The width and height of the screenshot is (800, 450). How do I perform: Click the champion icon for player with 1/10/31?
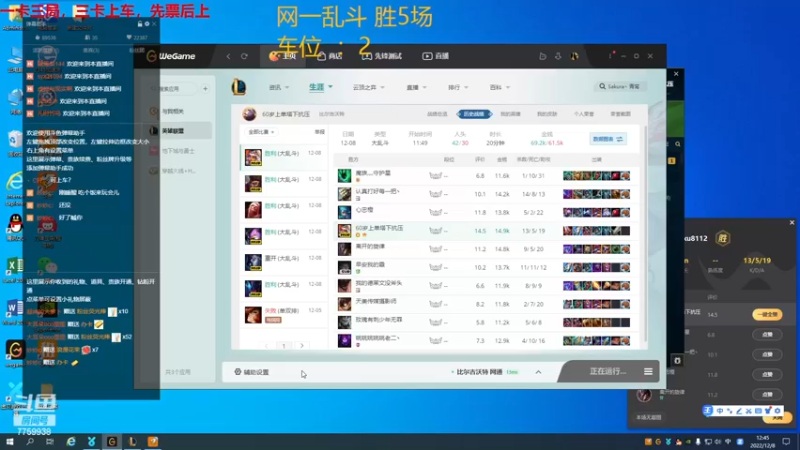pos(344,176)
